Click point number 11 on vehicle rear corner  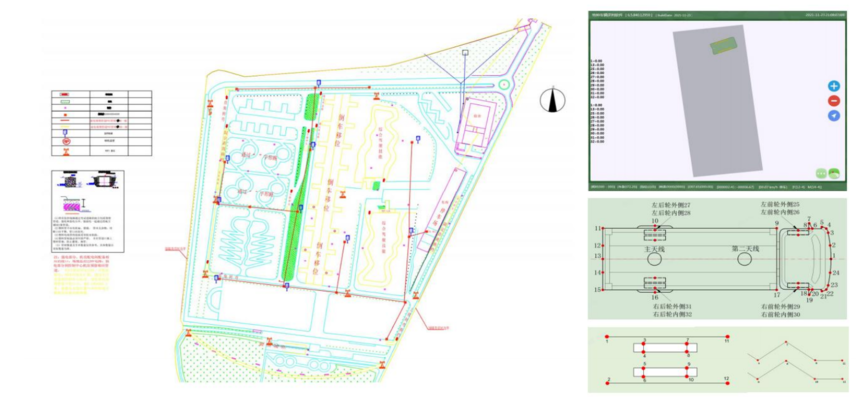click(x=598, y=228)
